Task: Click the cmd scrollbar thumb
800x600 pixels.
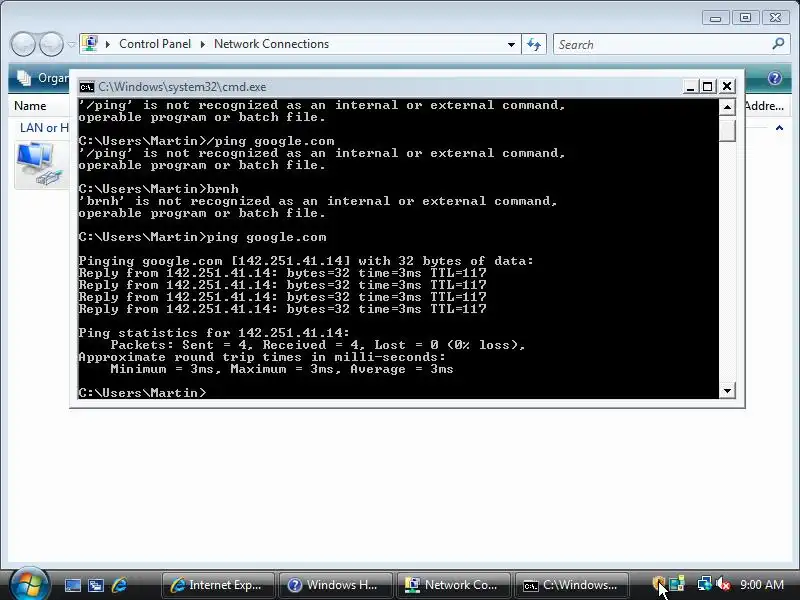Action: [x=727, y=129]
